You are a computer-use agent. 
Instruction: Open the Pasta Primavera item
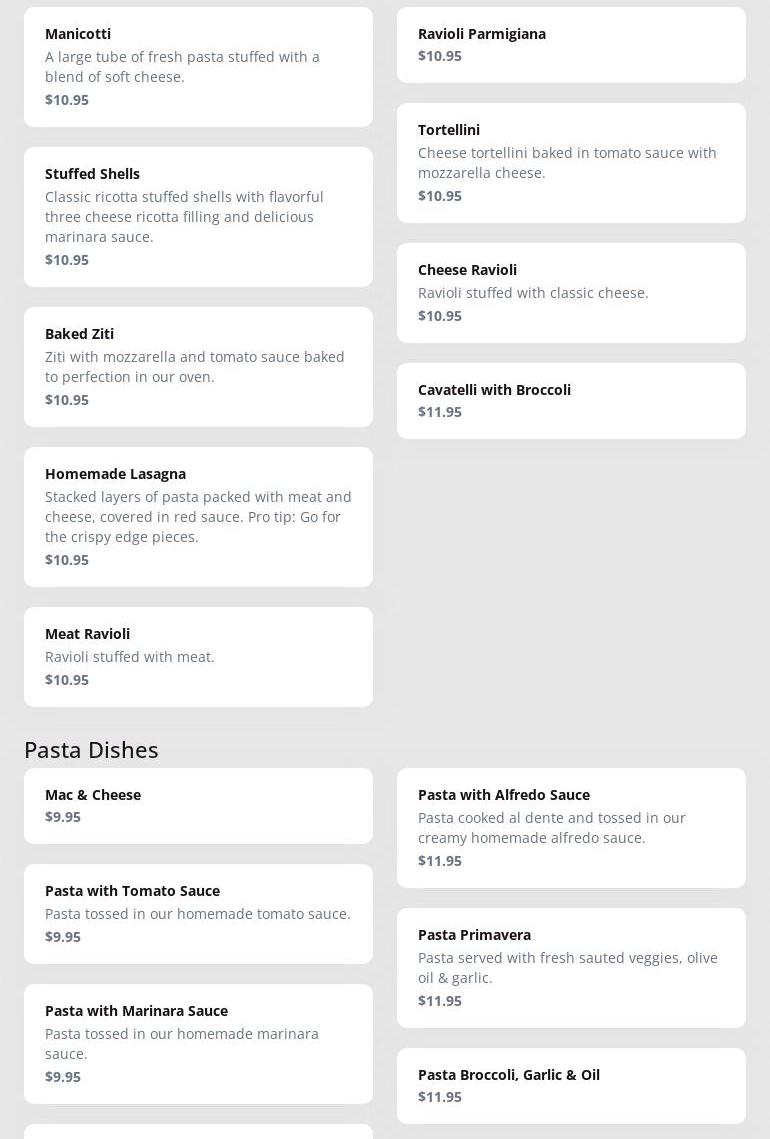571,967
